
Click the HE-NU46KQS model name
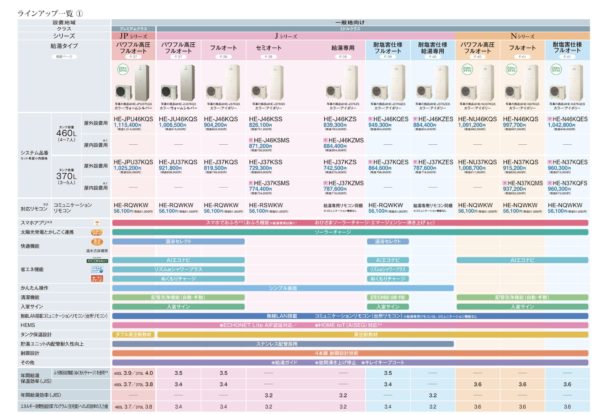477,119
